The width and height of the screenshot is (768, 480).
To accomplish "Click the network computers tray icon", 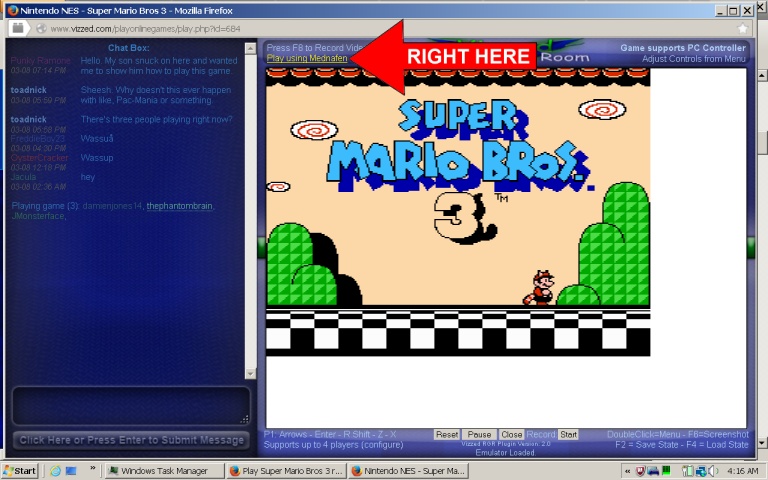I will pyautogui.click(x=653, y=471).
